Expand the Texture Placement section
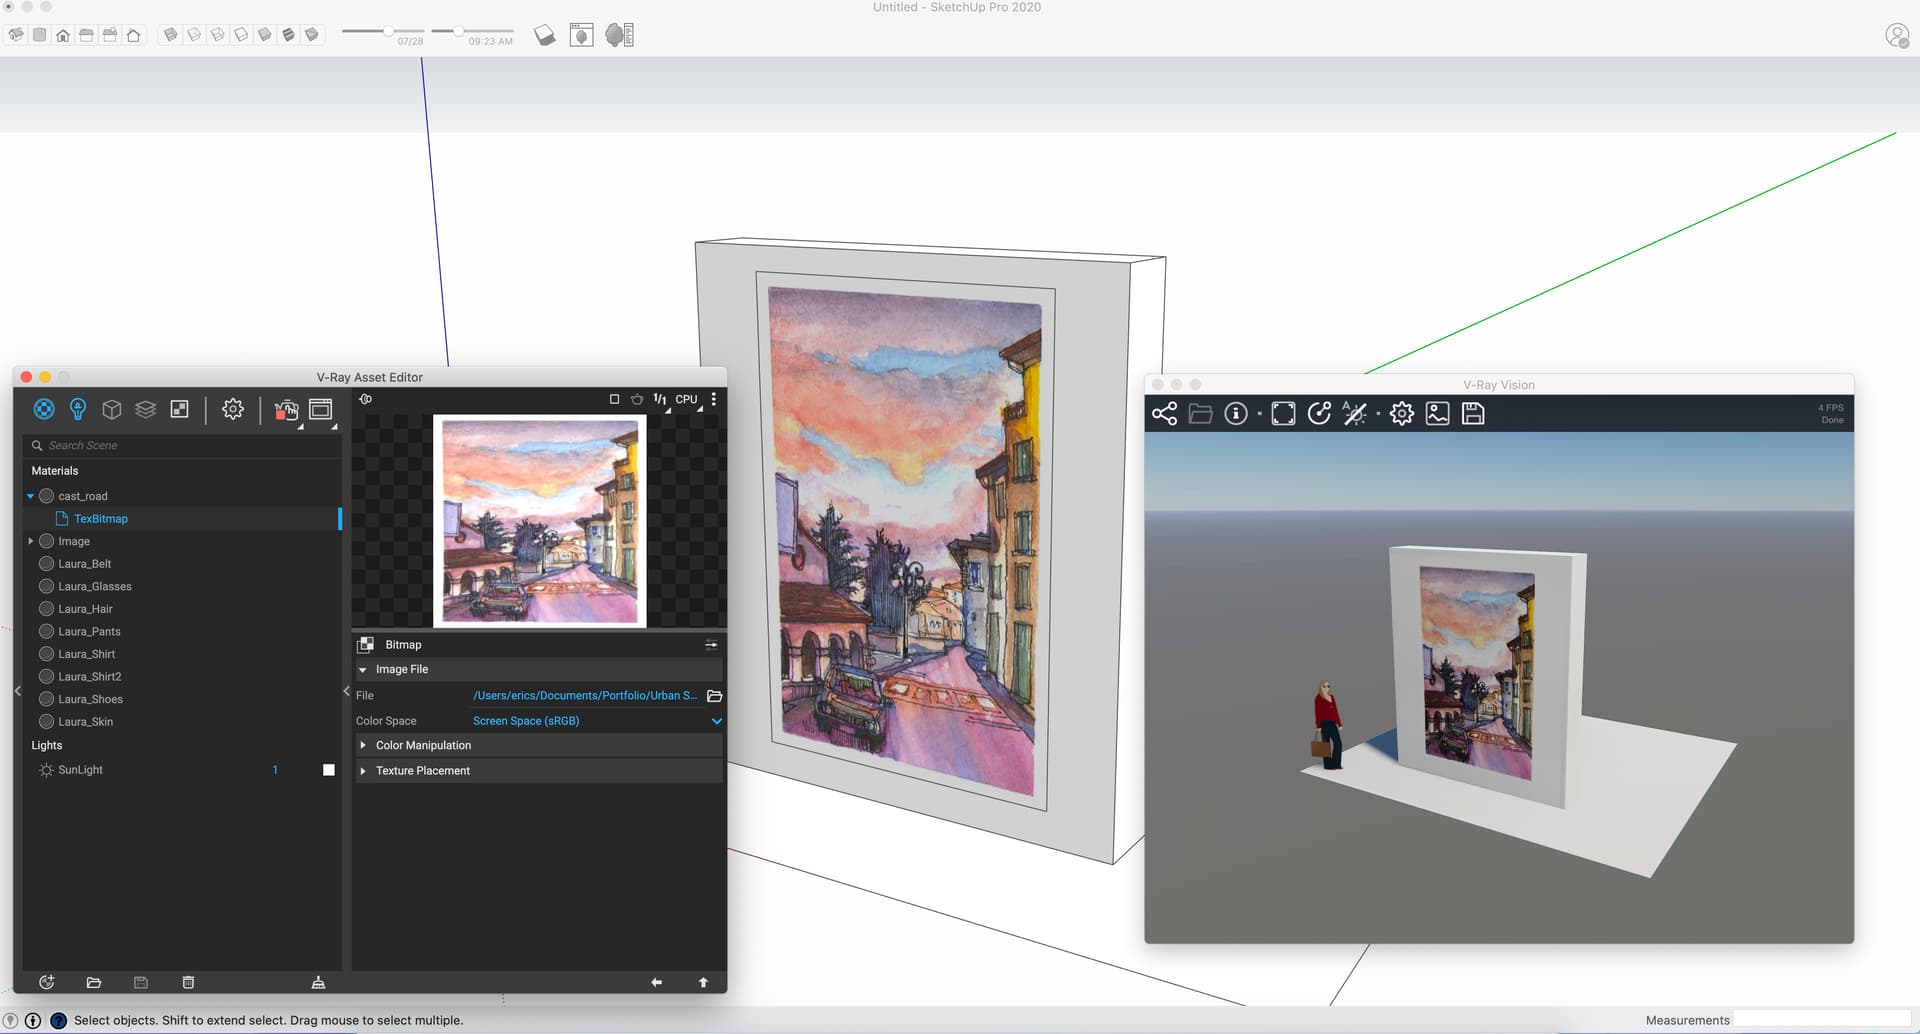This screenshot has width=1920, height=1034. (363, 771)
